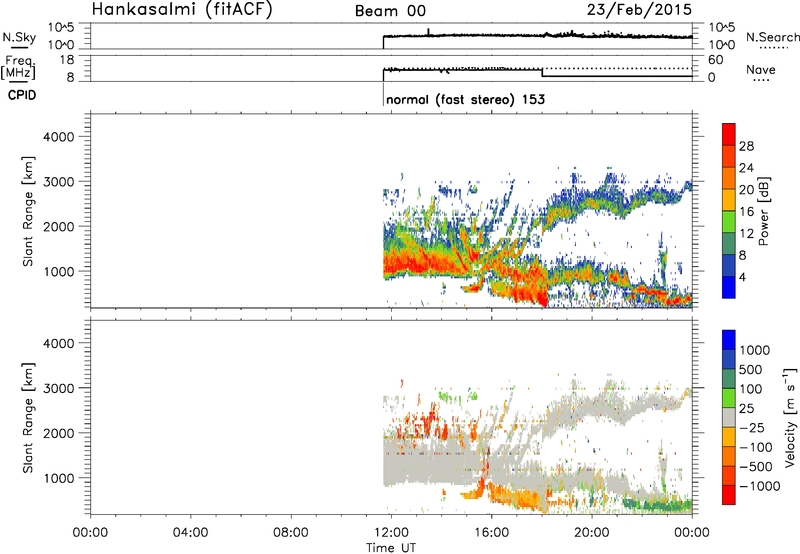Click Slant Range label of velocity panel

pos(28,418)
